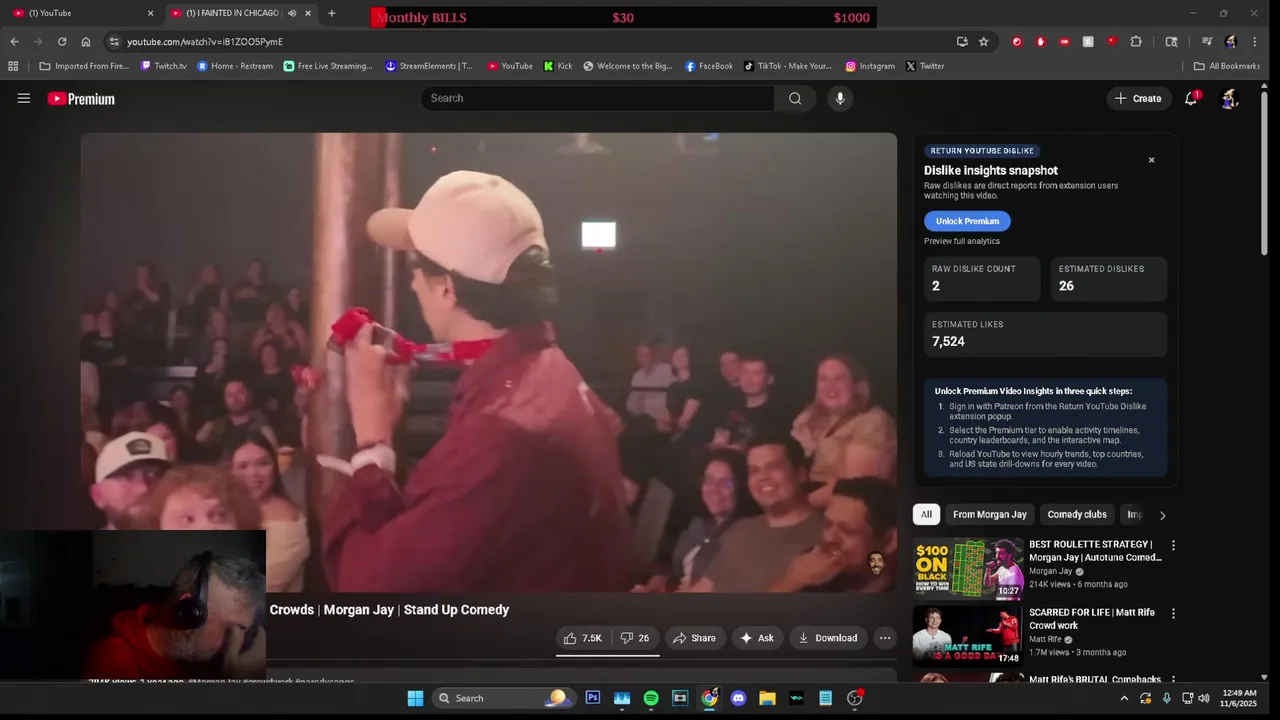This screenshot has width=1280, height=720.
Task: Expand the All Bookmarks folder
Action: (1227, 66)
